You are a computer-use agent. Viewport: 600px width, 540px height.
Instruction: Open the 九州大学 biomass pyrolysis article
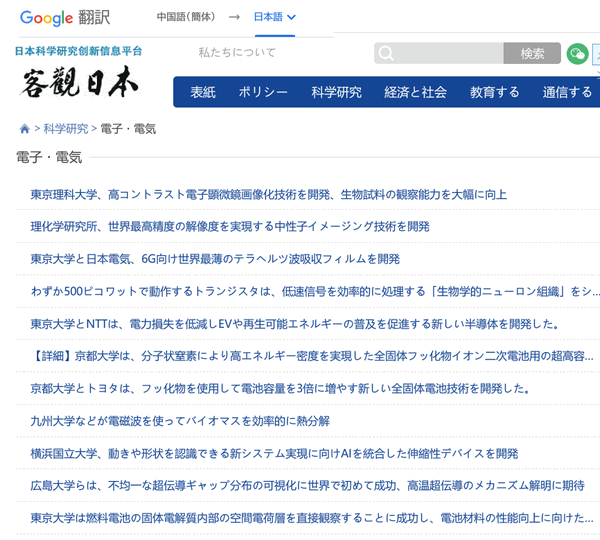point(180,421)
